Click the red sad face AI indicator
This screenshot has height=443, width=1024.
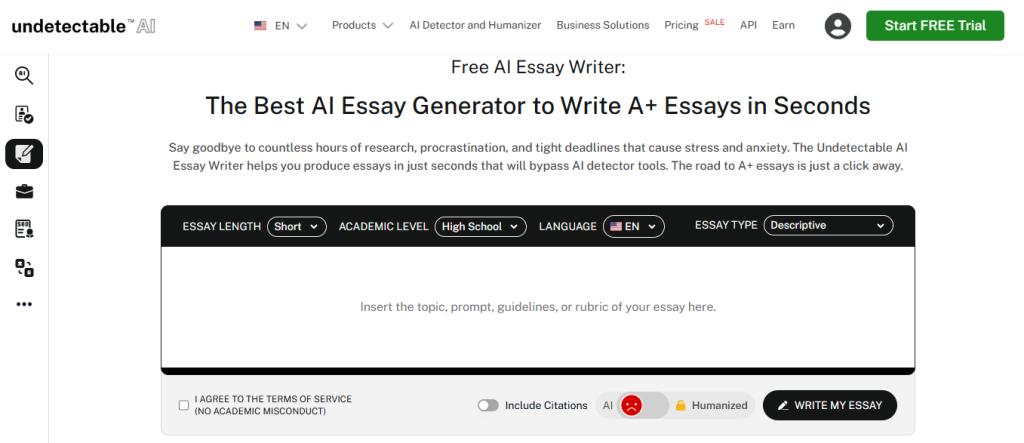tap(632, 405)
